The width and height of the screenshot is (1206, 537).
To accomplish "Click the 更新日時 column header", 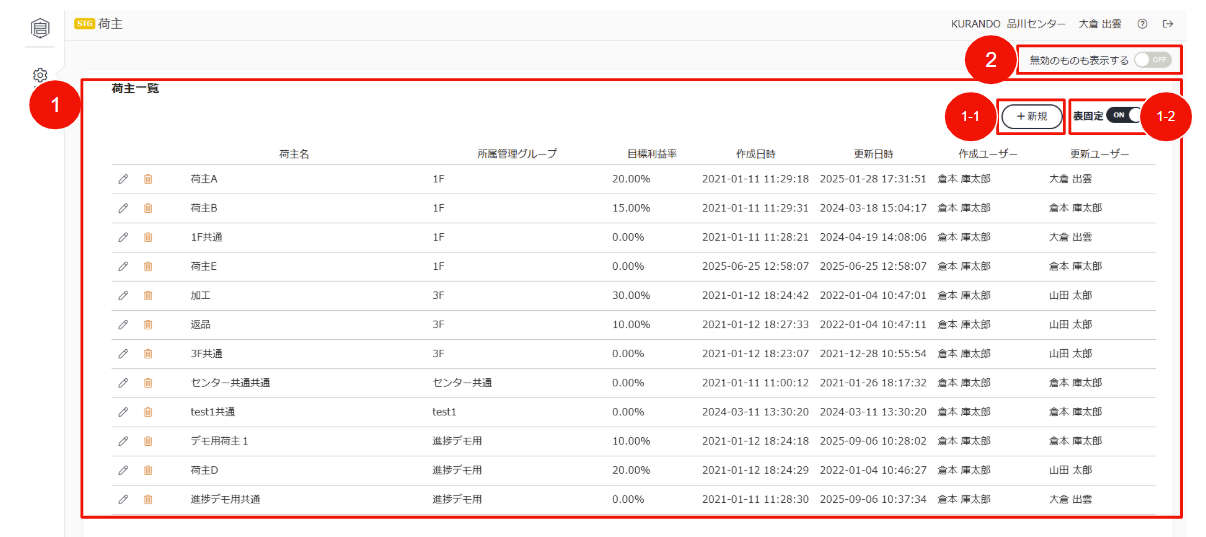I will click(x=873, y=153).
